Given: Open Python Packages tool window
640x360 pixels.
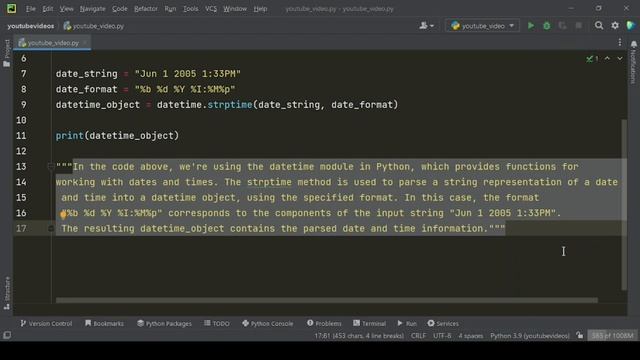Looking at the screenshot, I should [164, 323].
